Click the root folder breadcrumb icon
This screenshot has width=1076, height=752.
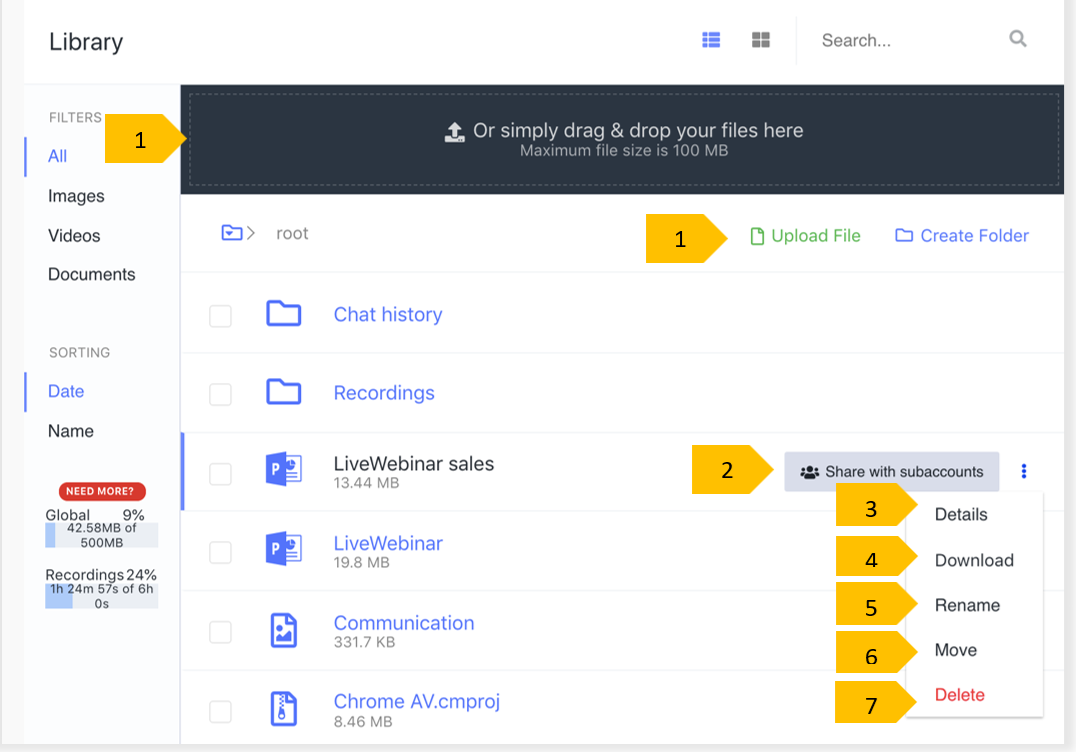(x=232, y=233)
